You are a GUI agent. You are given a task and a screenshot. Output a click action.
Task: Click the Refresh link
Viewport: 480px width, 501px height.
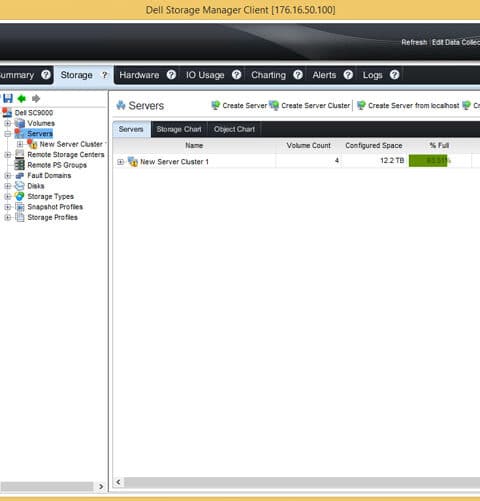pos(414,42)
